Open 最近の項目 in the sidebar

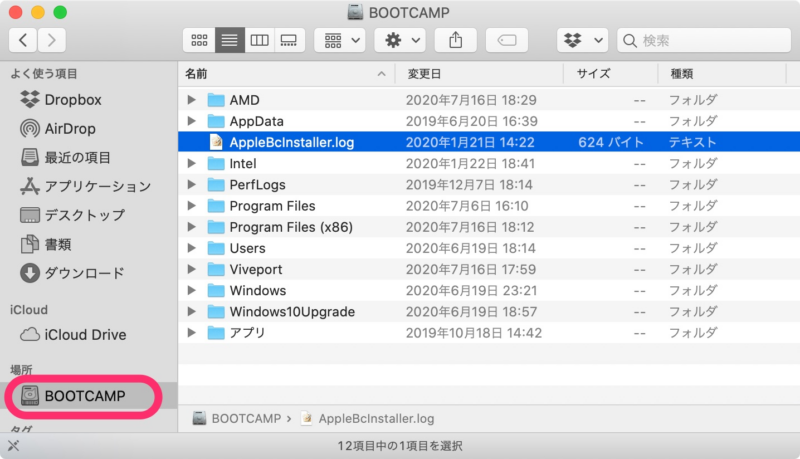pos(66,158)
